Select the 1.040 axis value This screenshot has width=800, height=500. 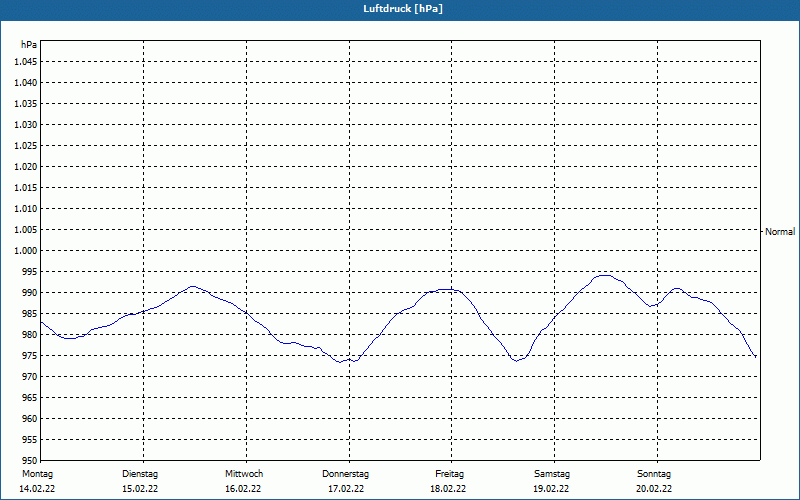(x=26, y=83)
